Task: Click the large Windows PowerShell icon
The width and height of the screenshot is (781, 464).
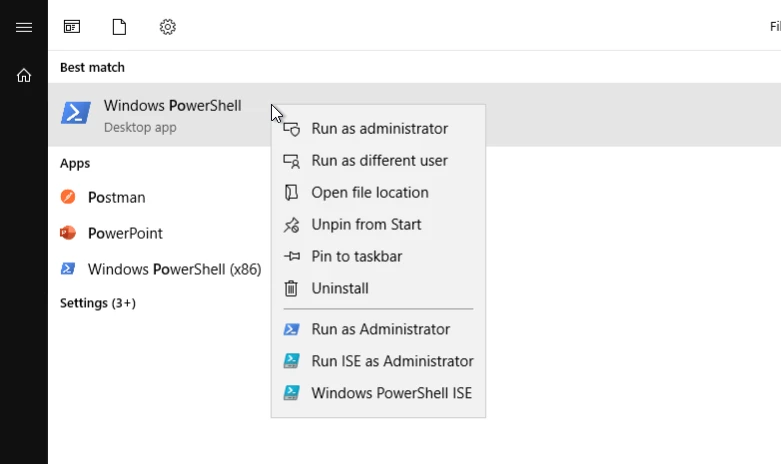Action: [x=76, y=113]
